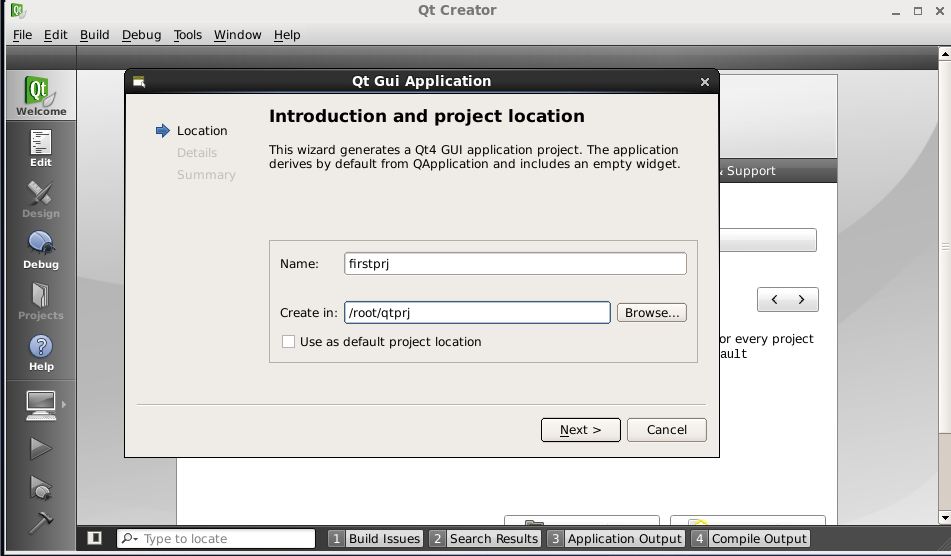Open the Debug menu
Screen dimensions: 951x556
tap(141, 35)
